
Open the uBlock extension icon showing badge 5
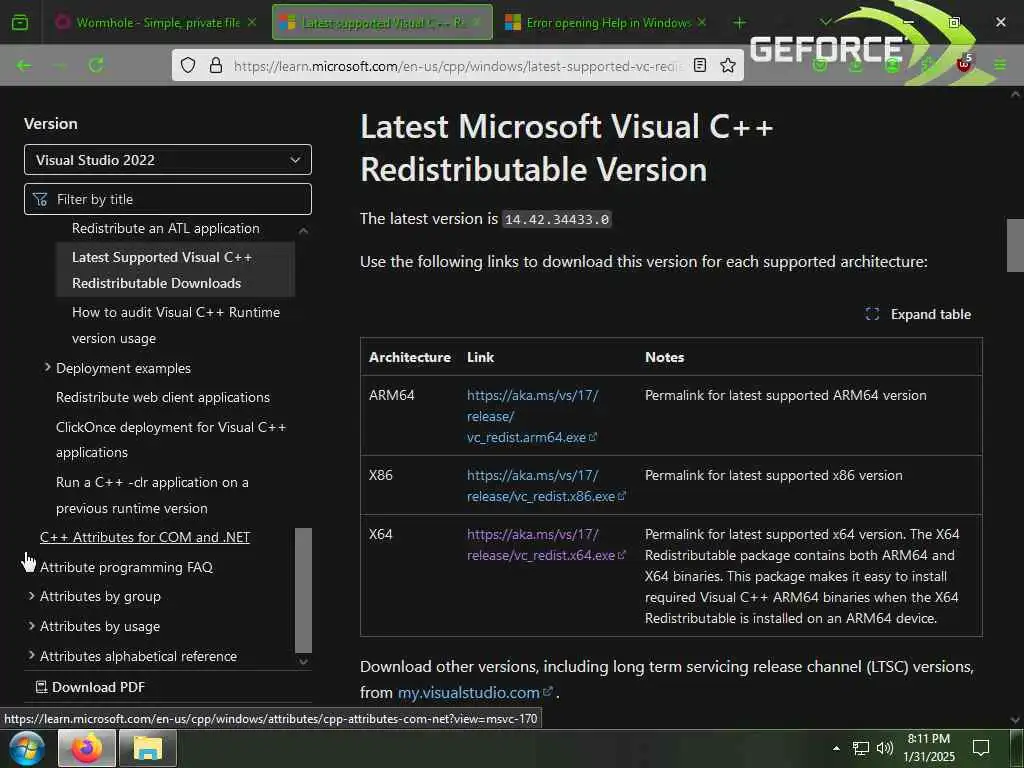click(x=964, y=63)
